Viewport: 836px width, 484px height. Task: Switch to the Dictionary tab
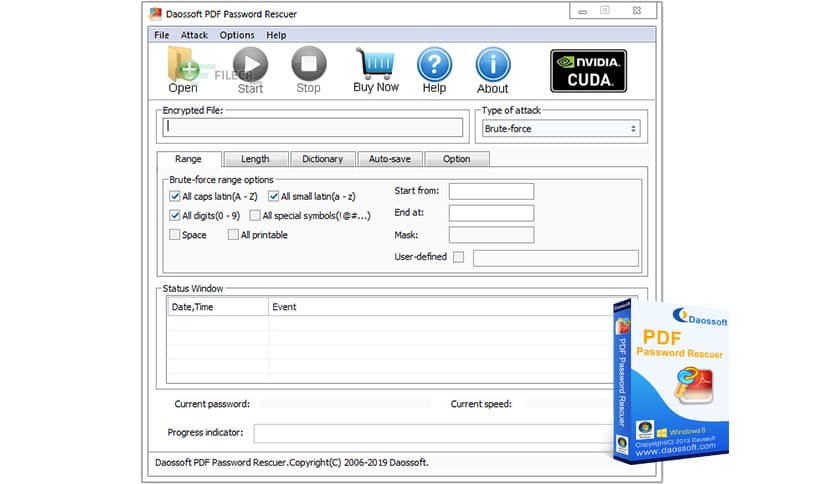tap(323, 159)
